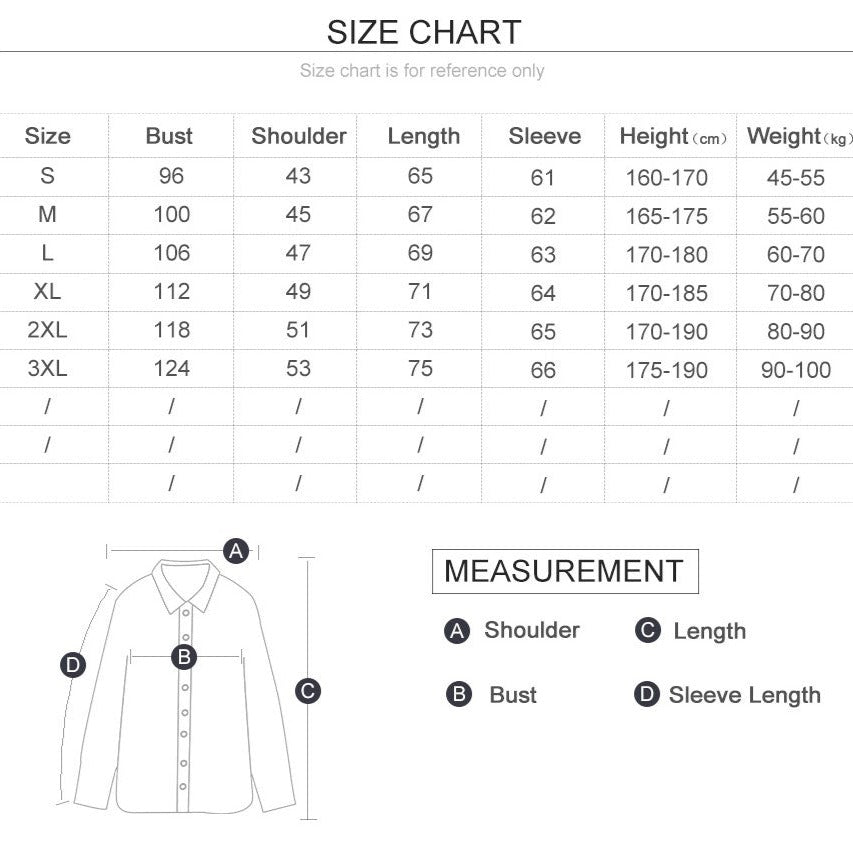Select the Bust column header
This screenshot has height=853, width=853.
[x=169, y=136]
